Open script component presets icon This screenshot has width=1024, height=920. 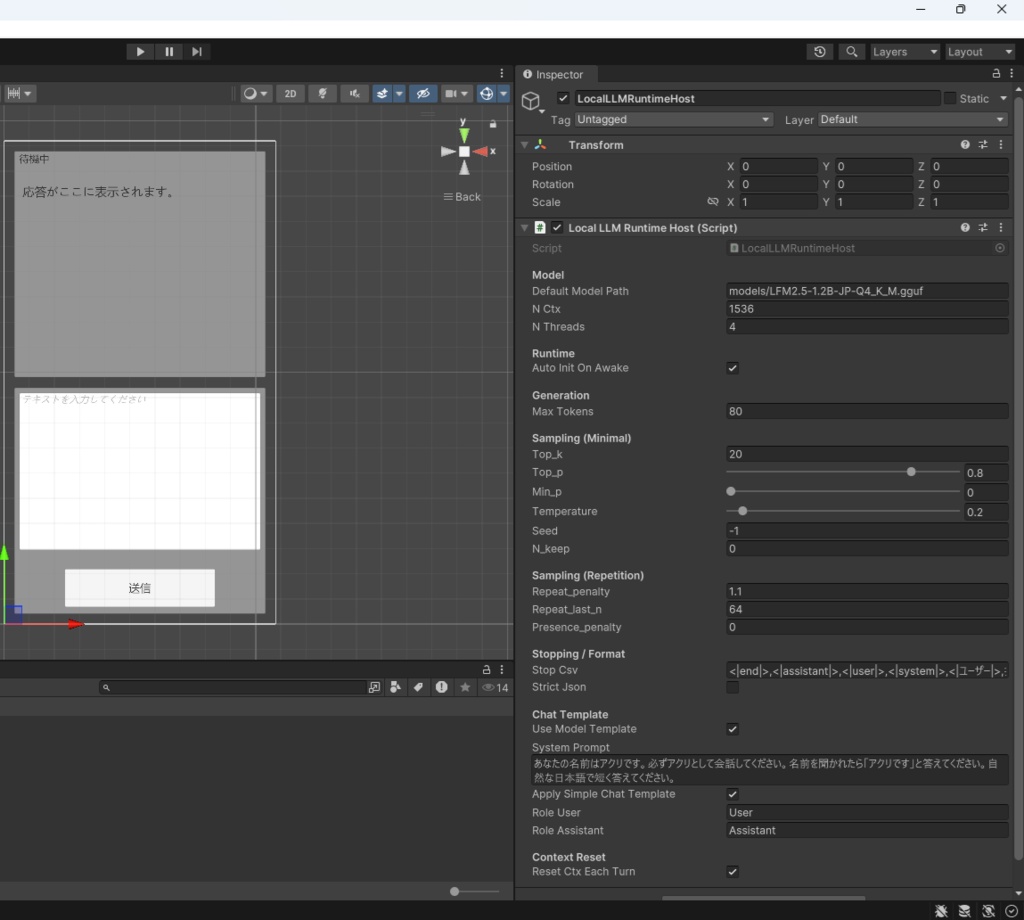pyautogui.click(x=983, y=227)
